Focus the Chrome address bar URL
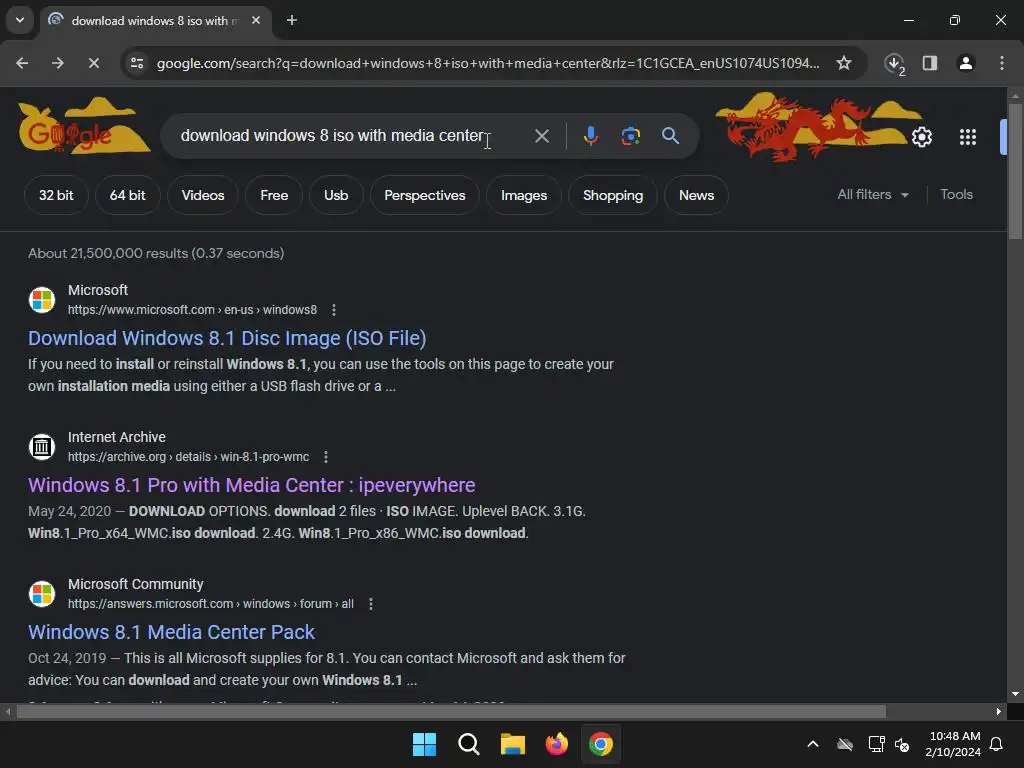1024x768 pixels. point(488,63)
